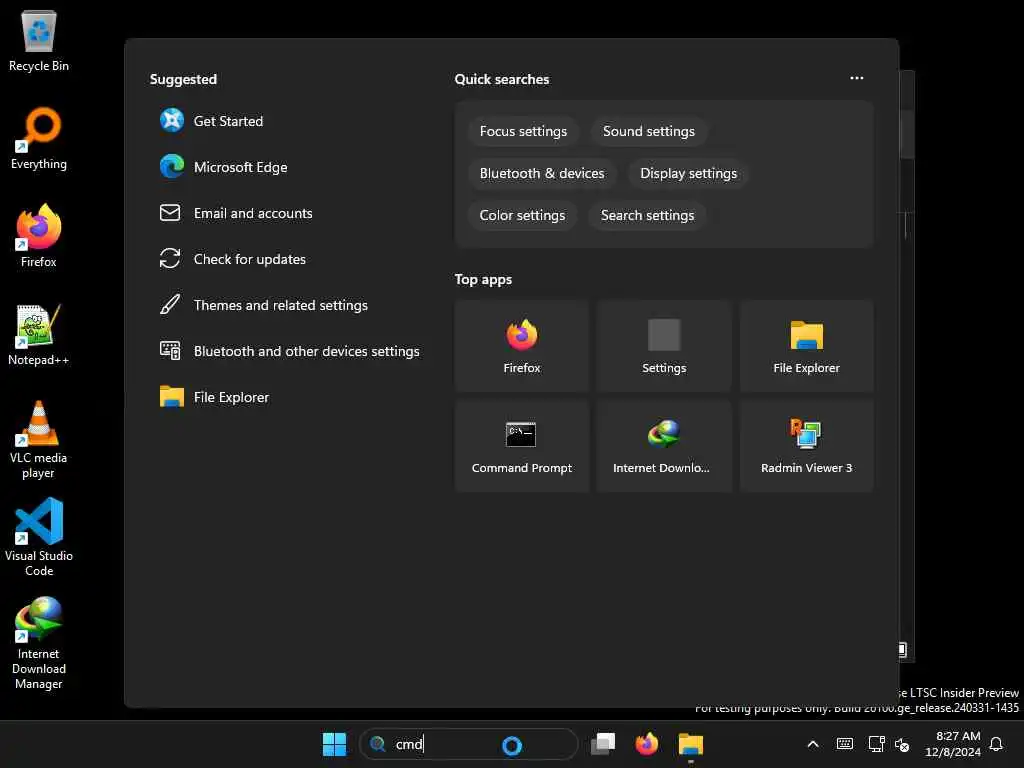Select Recycle Bin desktop icon
The height and width of the screenshot is (768, 1024).
click(39, 41)
